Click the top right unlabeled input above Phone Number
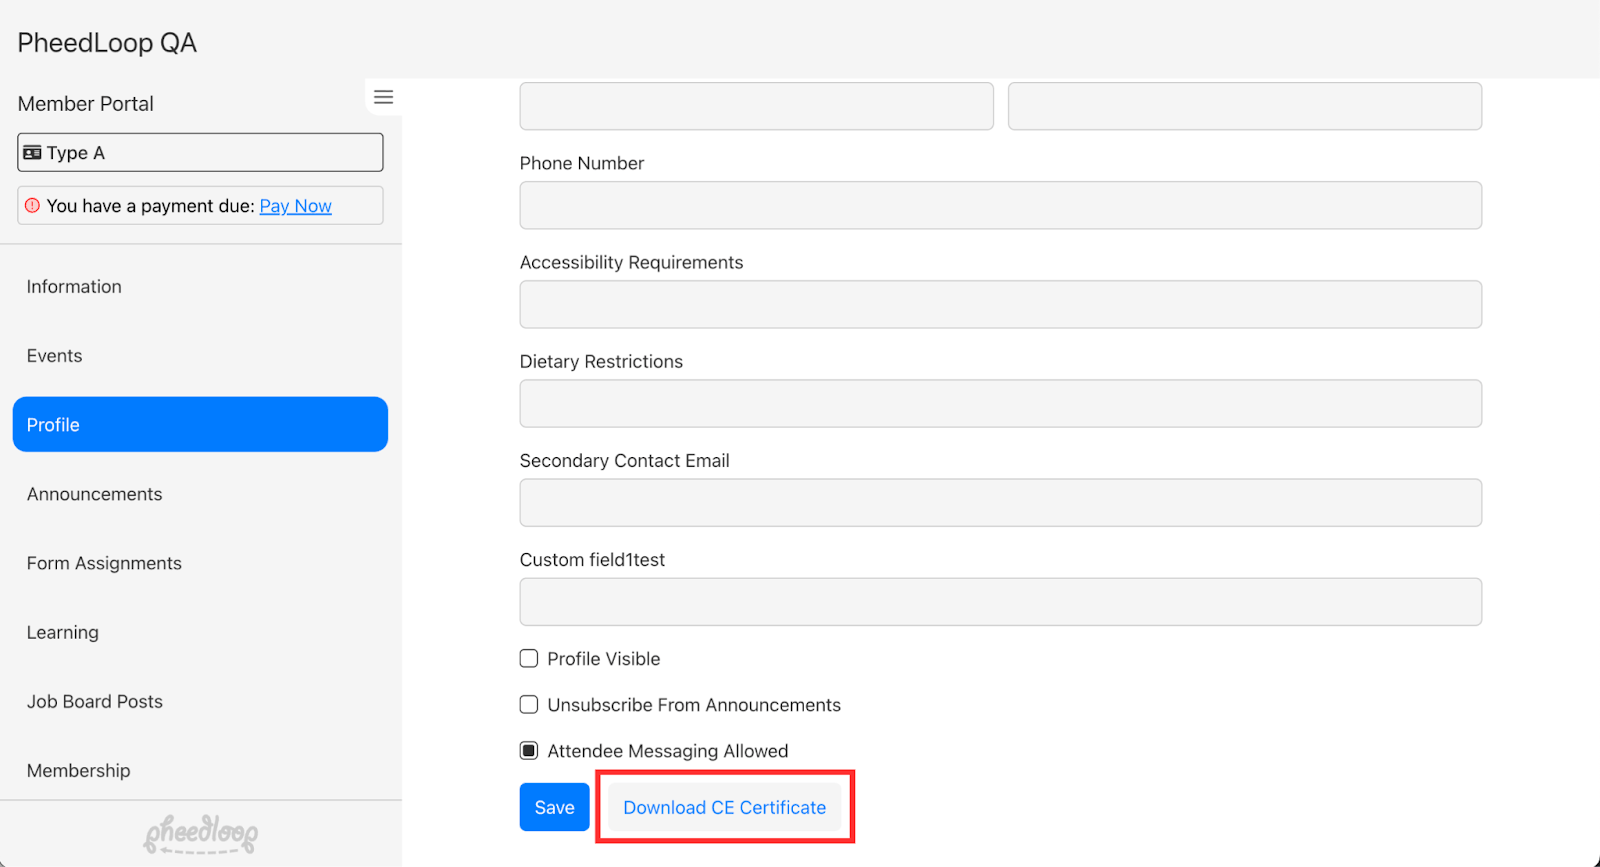This screenshot has width=1600, height=867. (1245, 106)
